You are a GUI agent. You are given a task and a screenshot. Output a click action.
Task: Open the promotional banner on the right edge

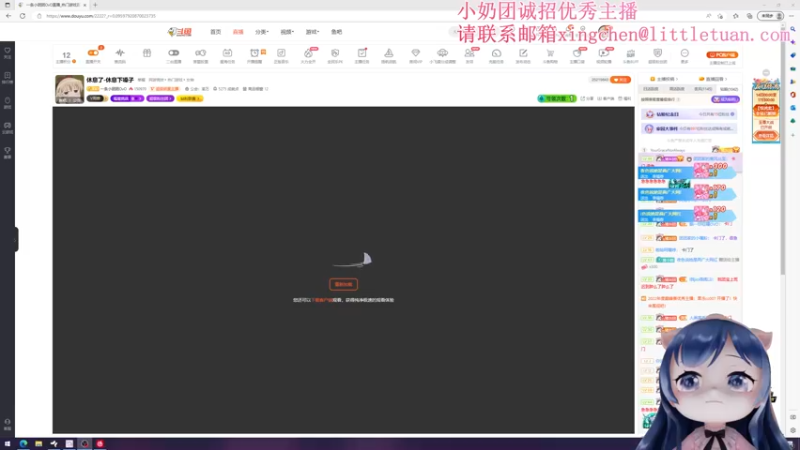coord(766,111)
